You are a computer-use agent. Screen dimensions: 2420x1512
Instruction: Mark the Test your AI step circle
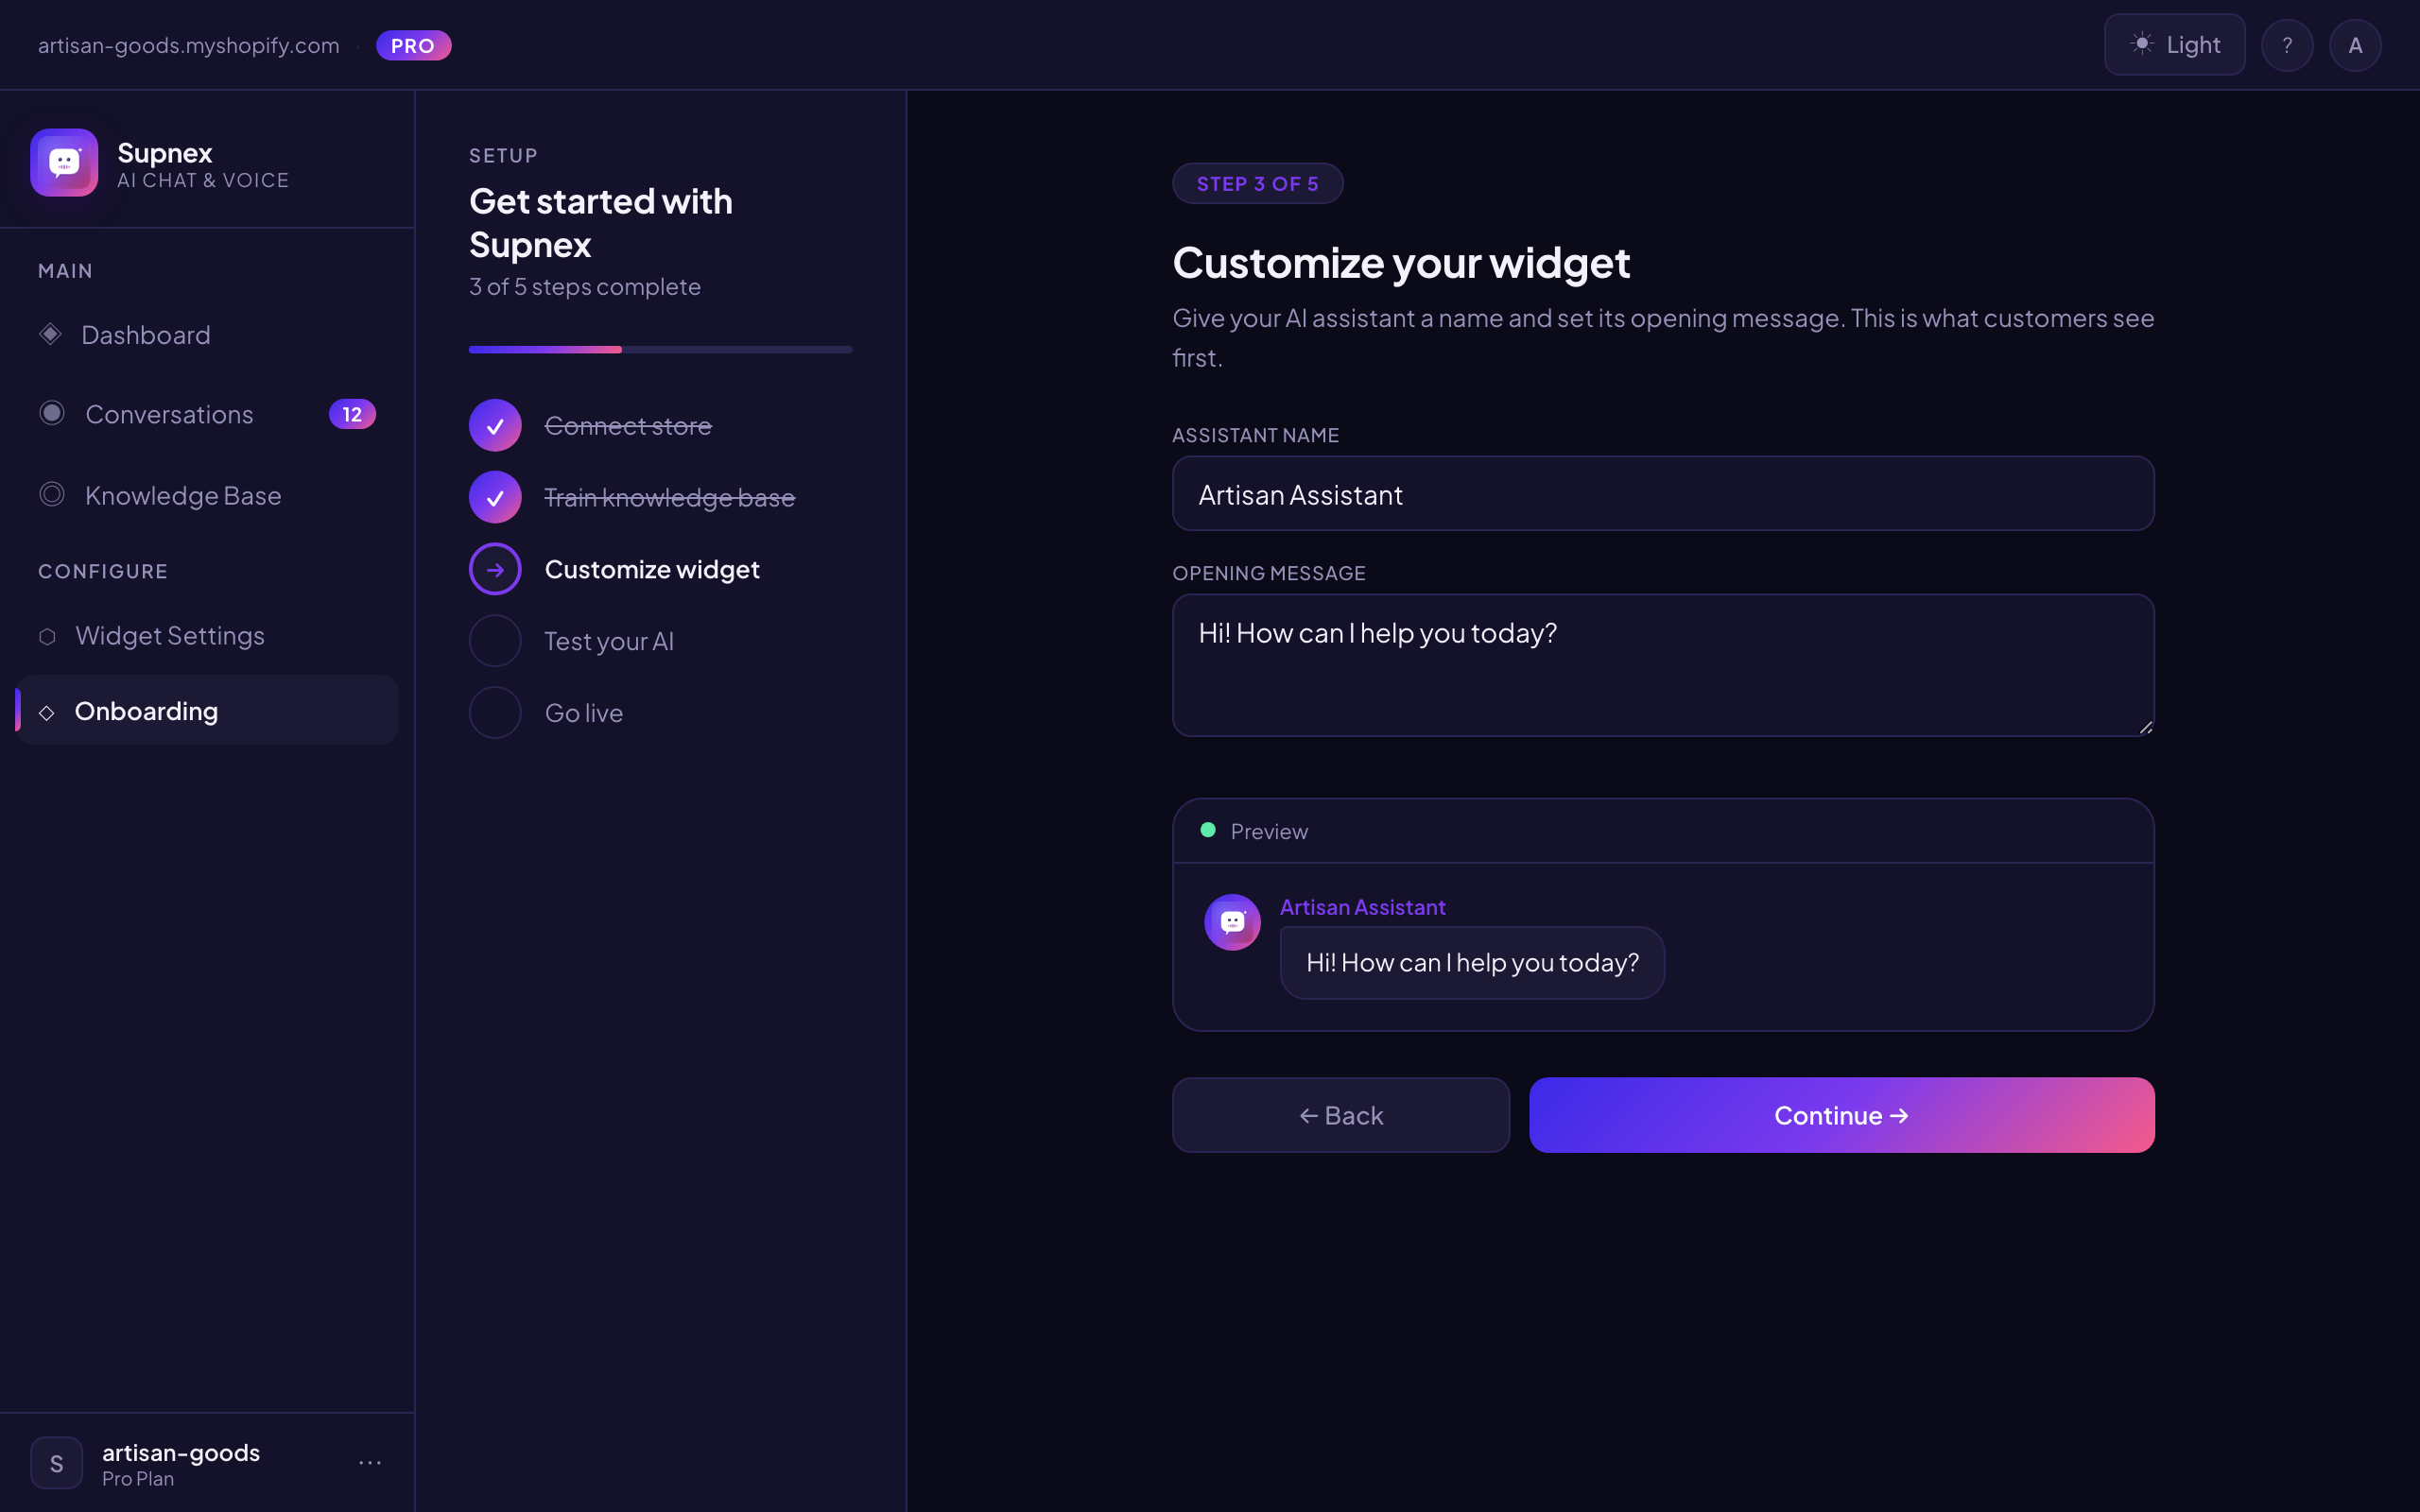coord(494,640)
